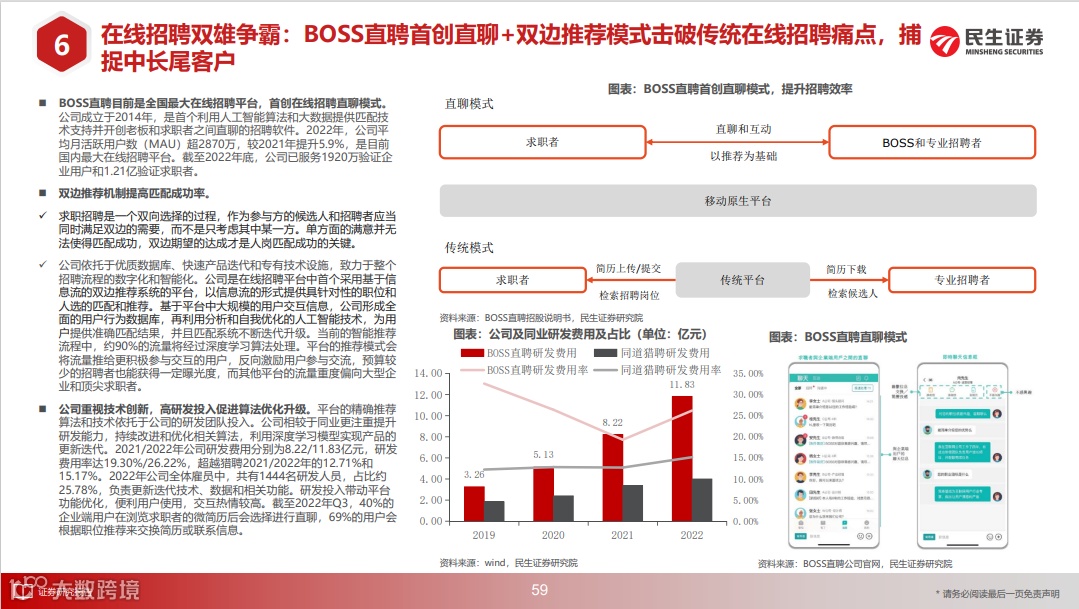Click the 传统模式 heading
The width and height of the screenshot is (1079, 609).
point(469,248)
